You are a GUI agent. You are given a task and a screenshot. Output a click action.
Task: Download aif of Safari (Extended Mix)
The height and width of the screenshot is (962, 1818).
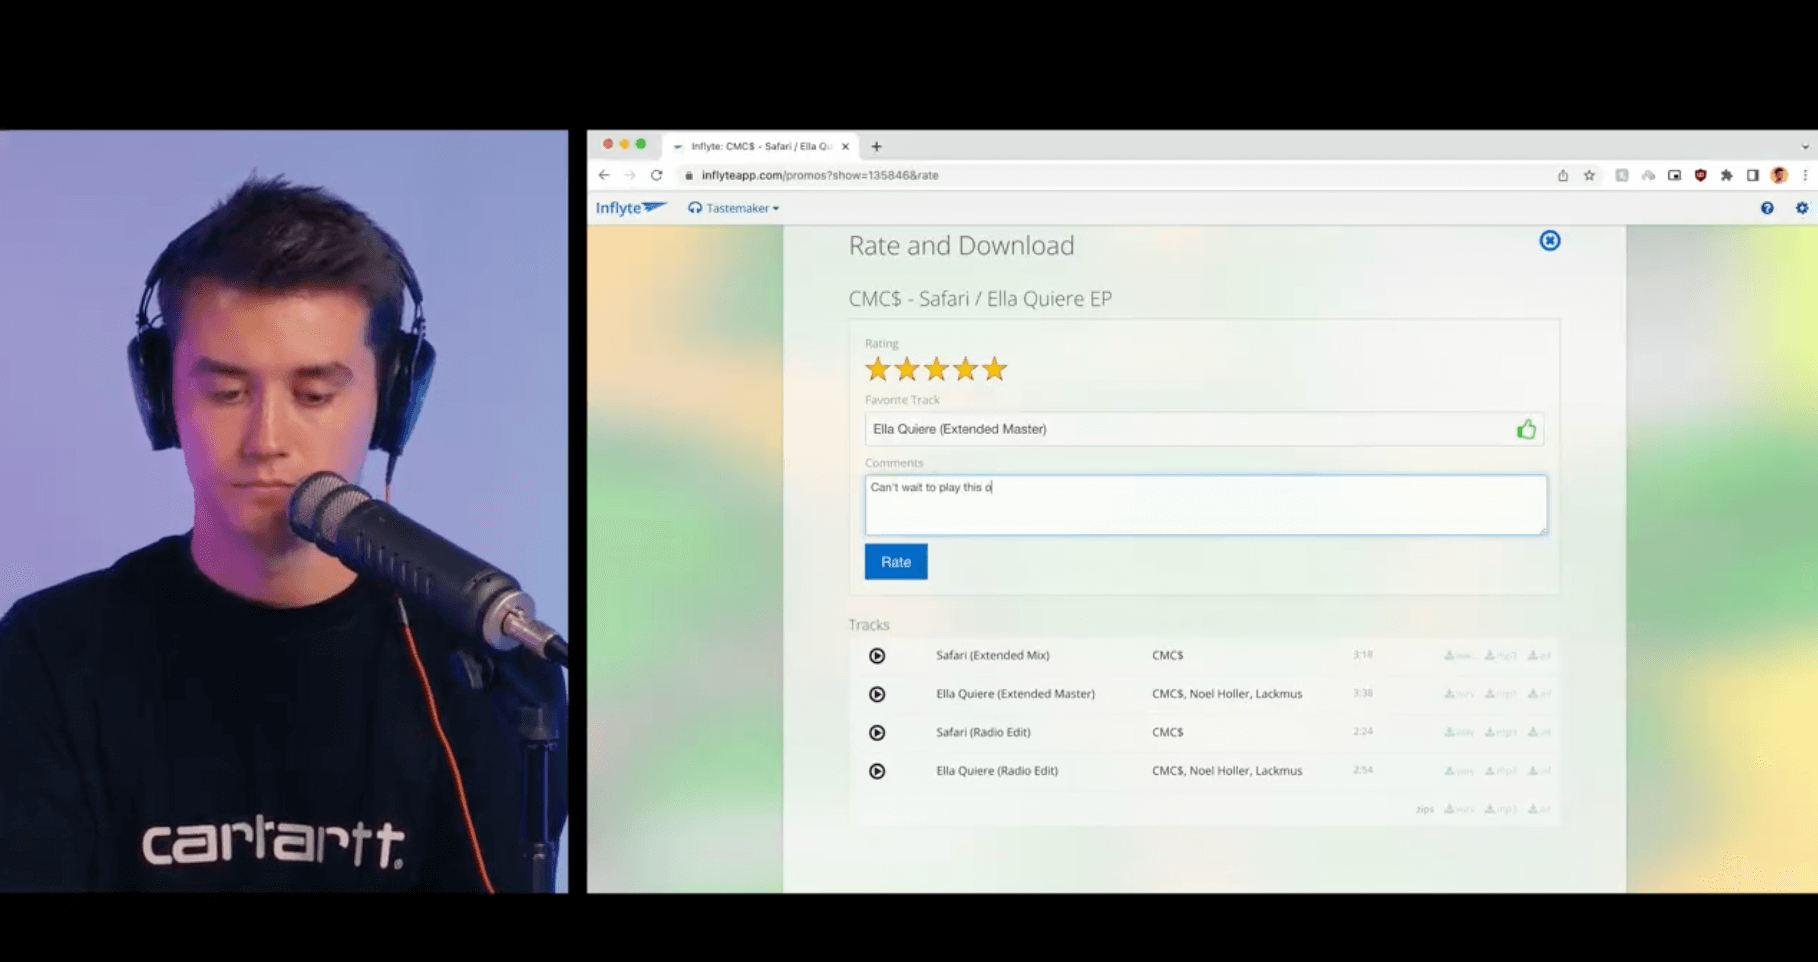[x=1540, y=656]
